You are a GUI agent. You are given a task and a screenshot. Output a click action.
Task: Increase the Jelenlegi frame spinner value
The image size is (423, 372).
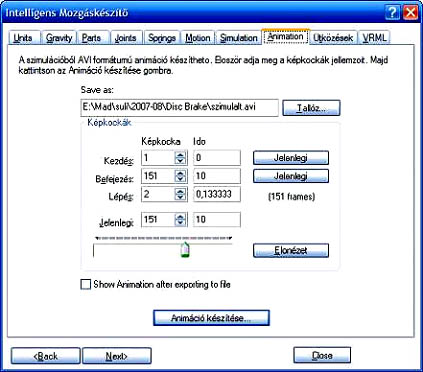point(180,216)
